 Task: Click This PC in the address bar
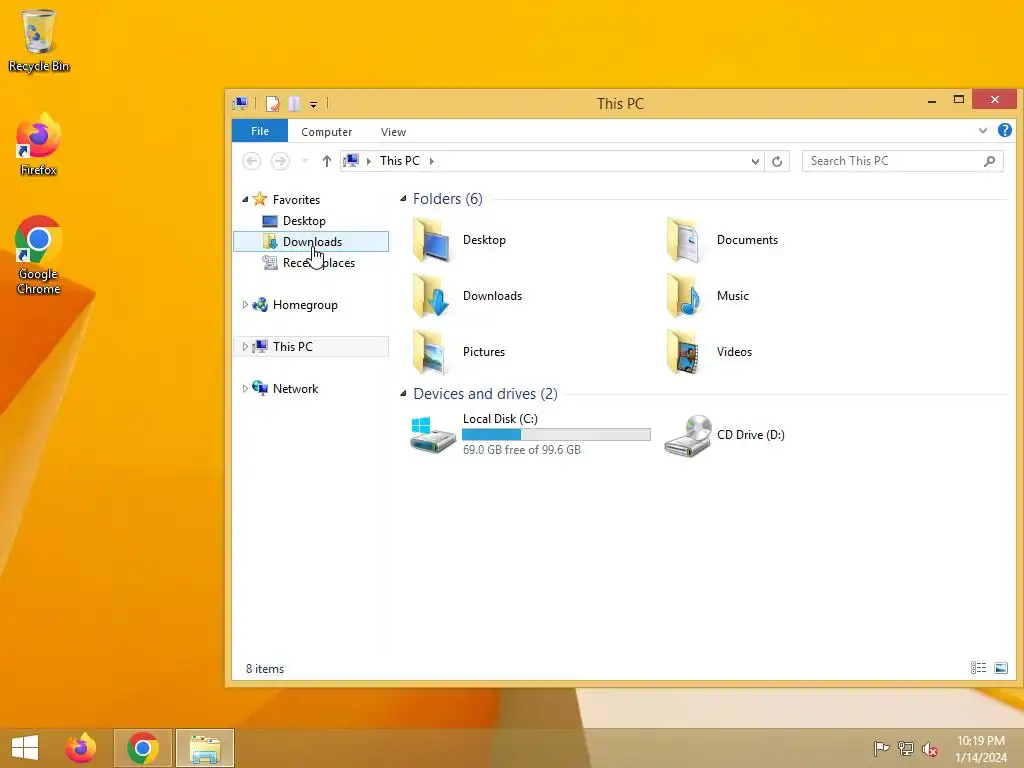click(400, 161)
